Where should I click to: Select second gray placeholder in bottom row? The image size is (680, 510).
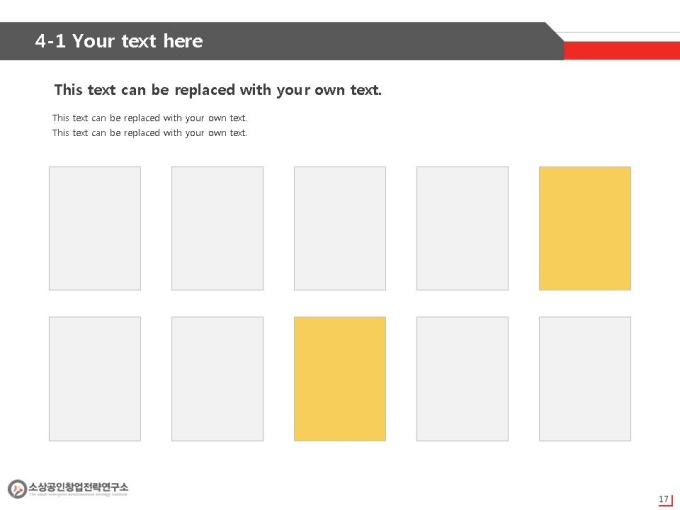(217, 379)
